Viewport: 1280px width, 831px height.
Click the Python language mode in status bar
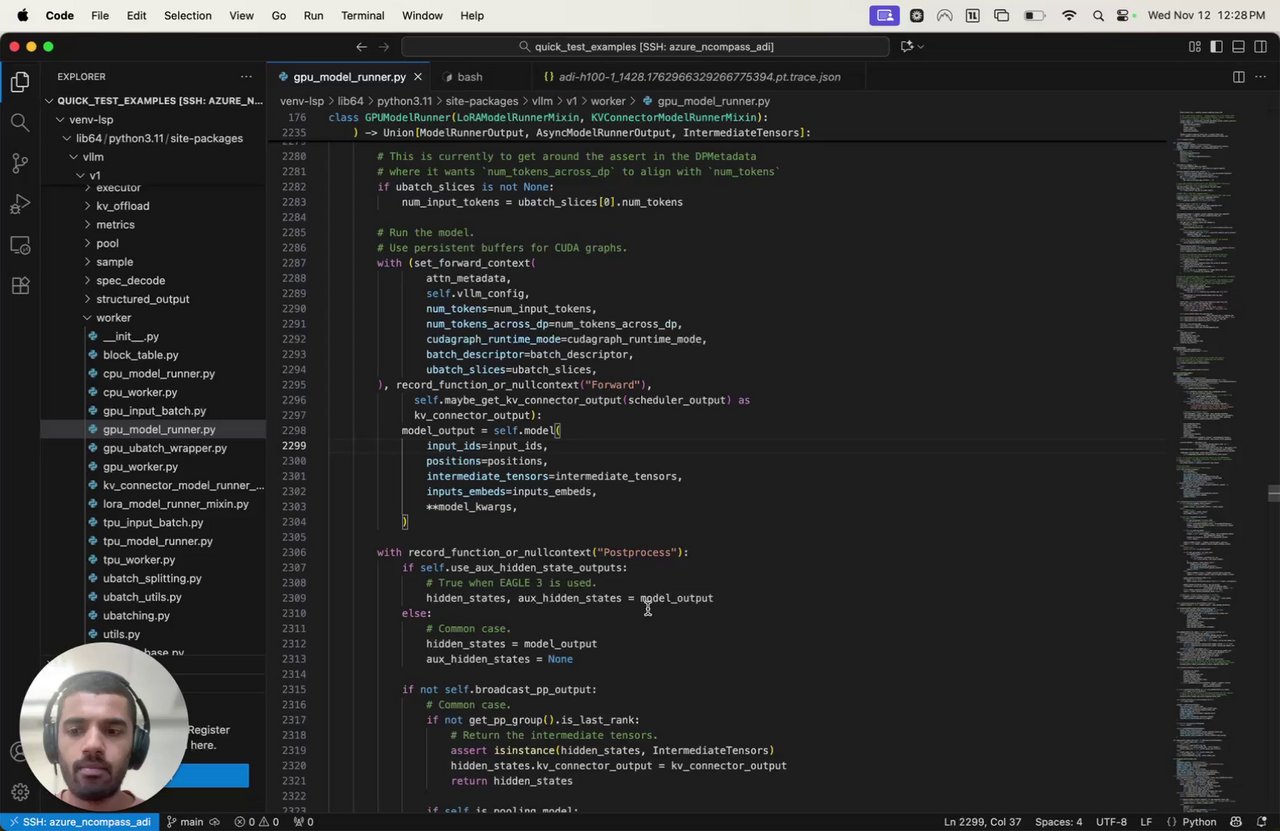[x=1199, y=822]
